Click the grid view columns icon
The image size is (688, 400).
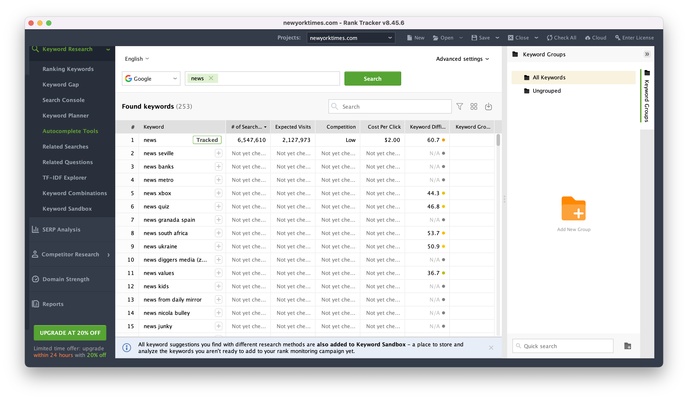[474, 107]
